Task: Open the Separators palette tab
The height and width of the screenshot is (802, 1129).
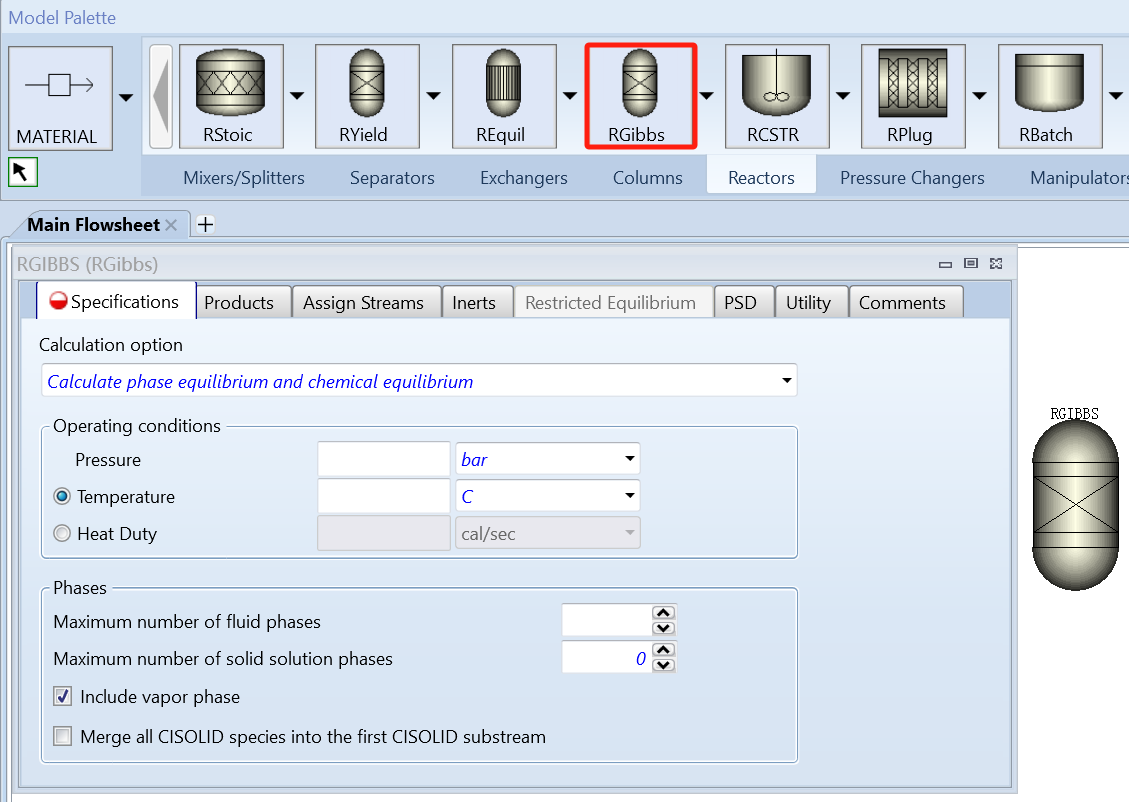Action: (392, 178)
